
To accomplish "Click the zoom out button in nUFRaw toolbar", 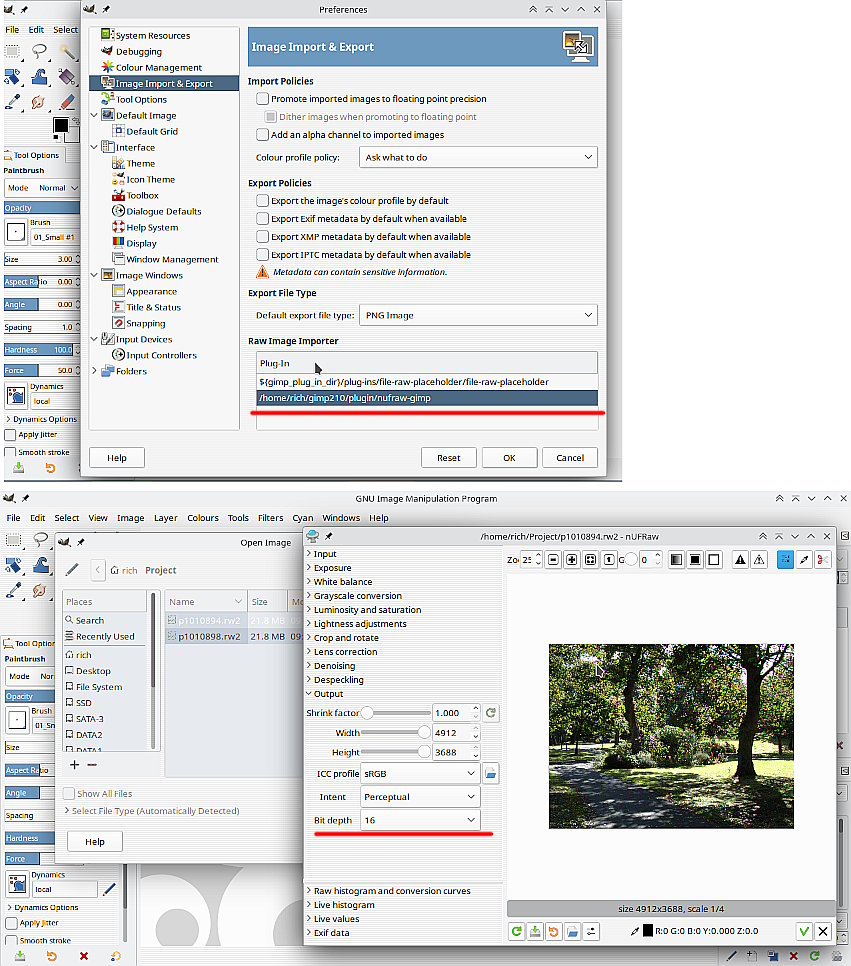I will [x=553, y=559].
